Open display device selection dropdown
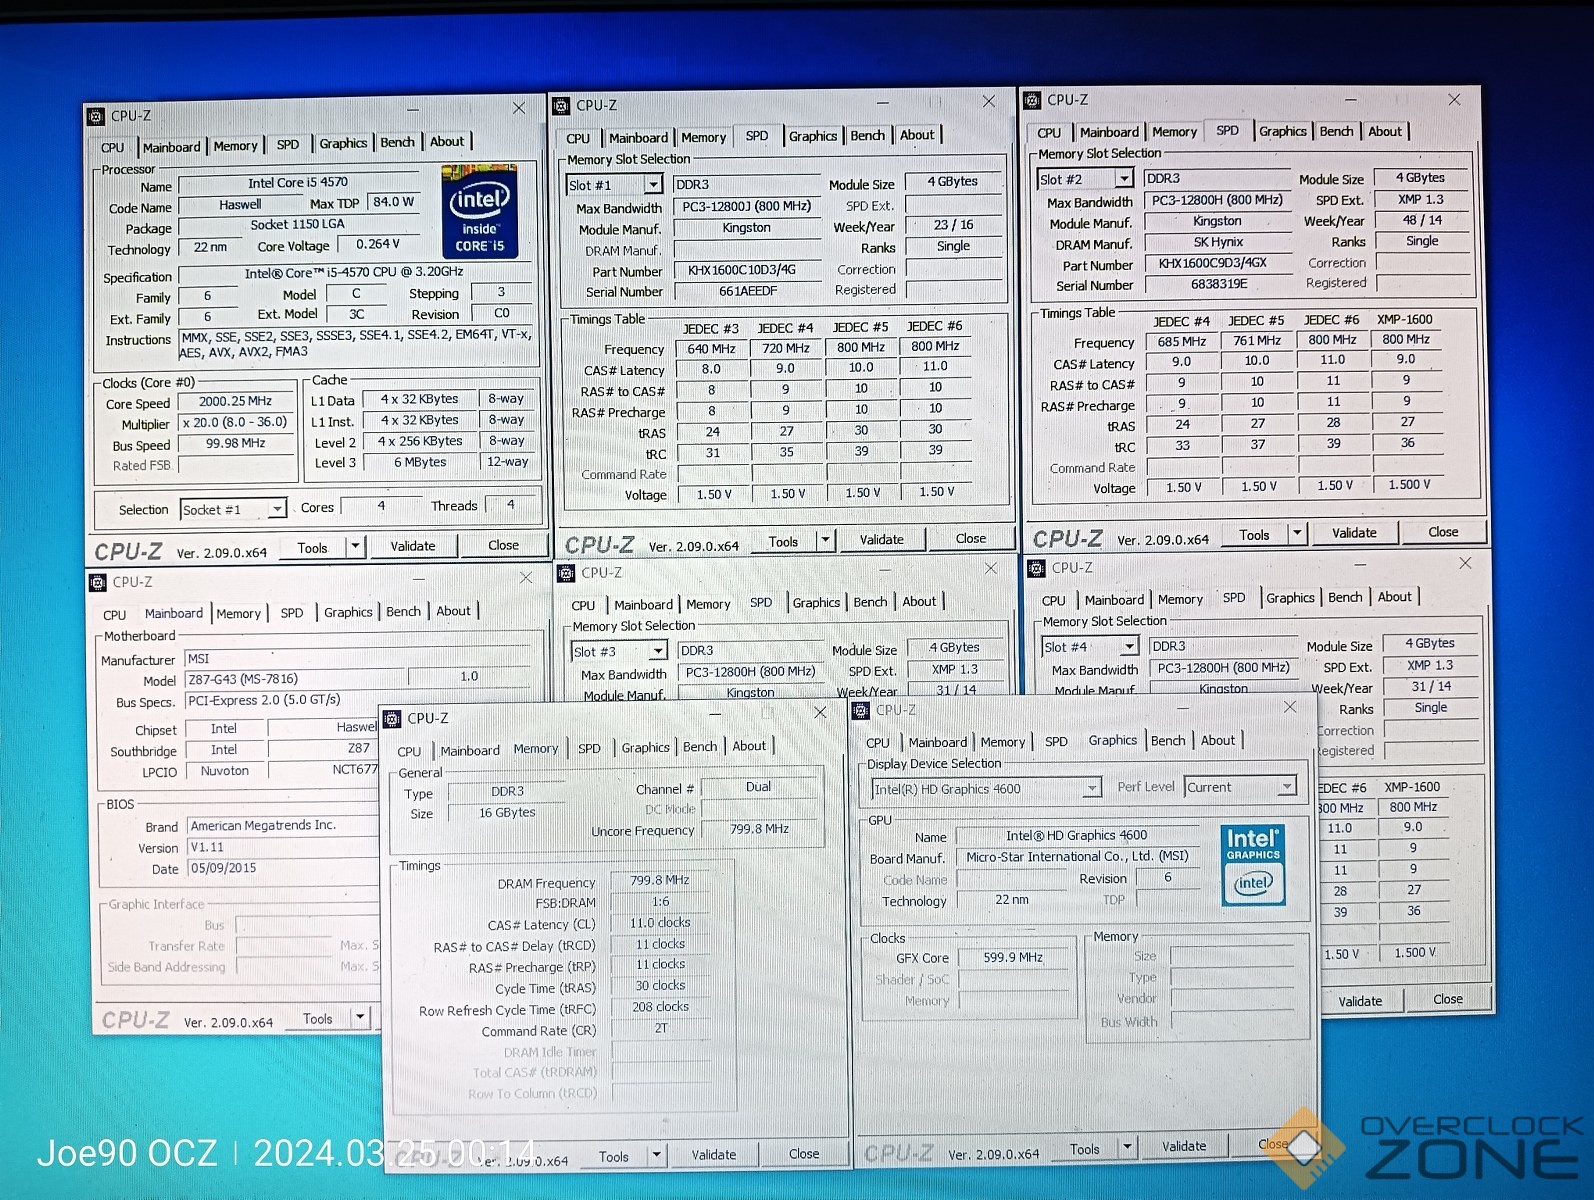This screenshot has width=1594, height=1200. [1092, 788]
